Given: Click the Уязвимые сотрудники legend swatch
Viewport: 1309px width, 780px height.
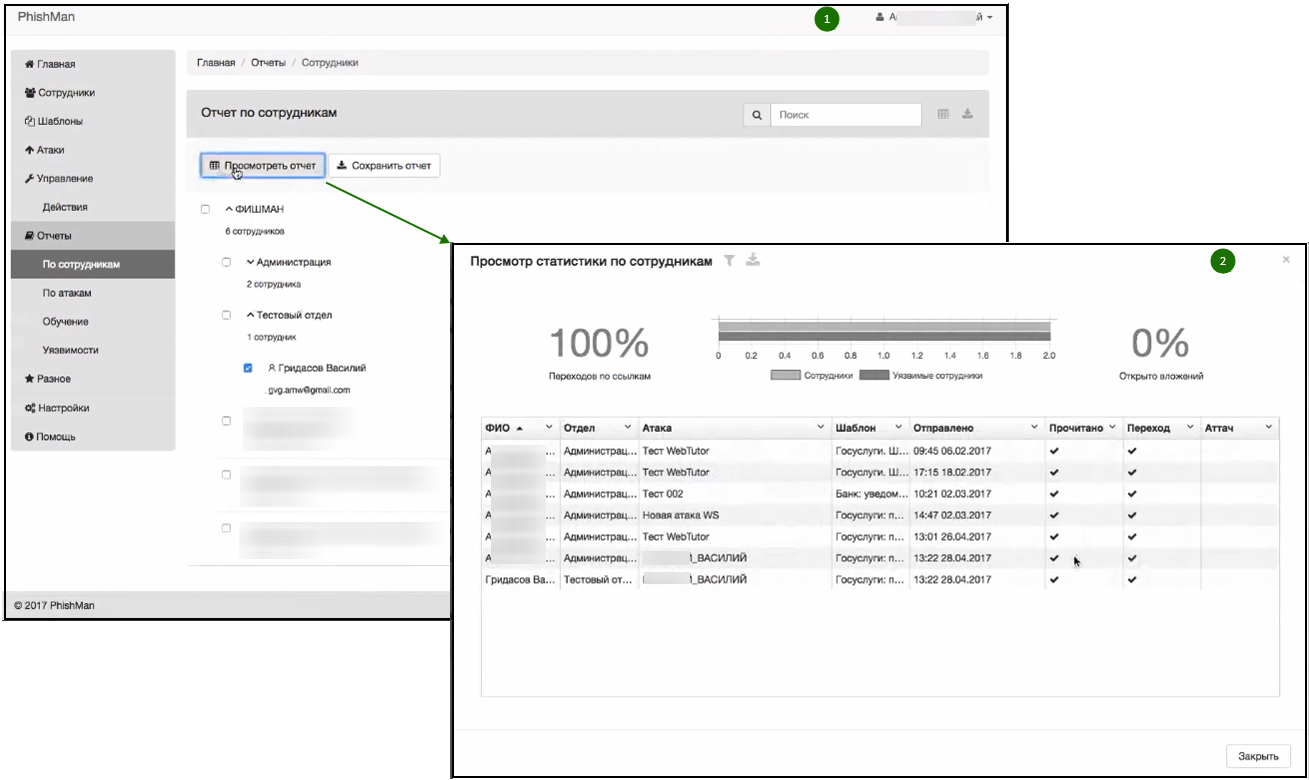Looking at the screenshot, I should [x=874, y=375].
